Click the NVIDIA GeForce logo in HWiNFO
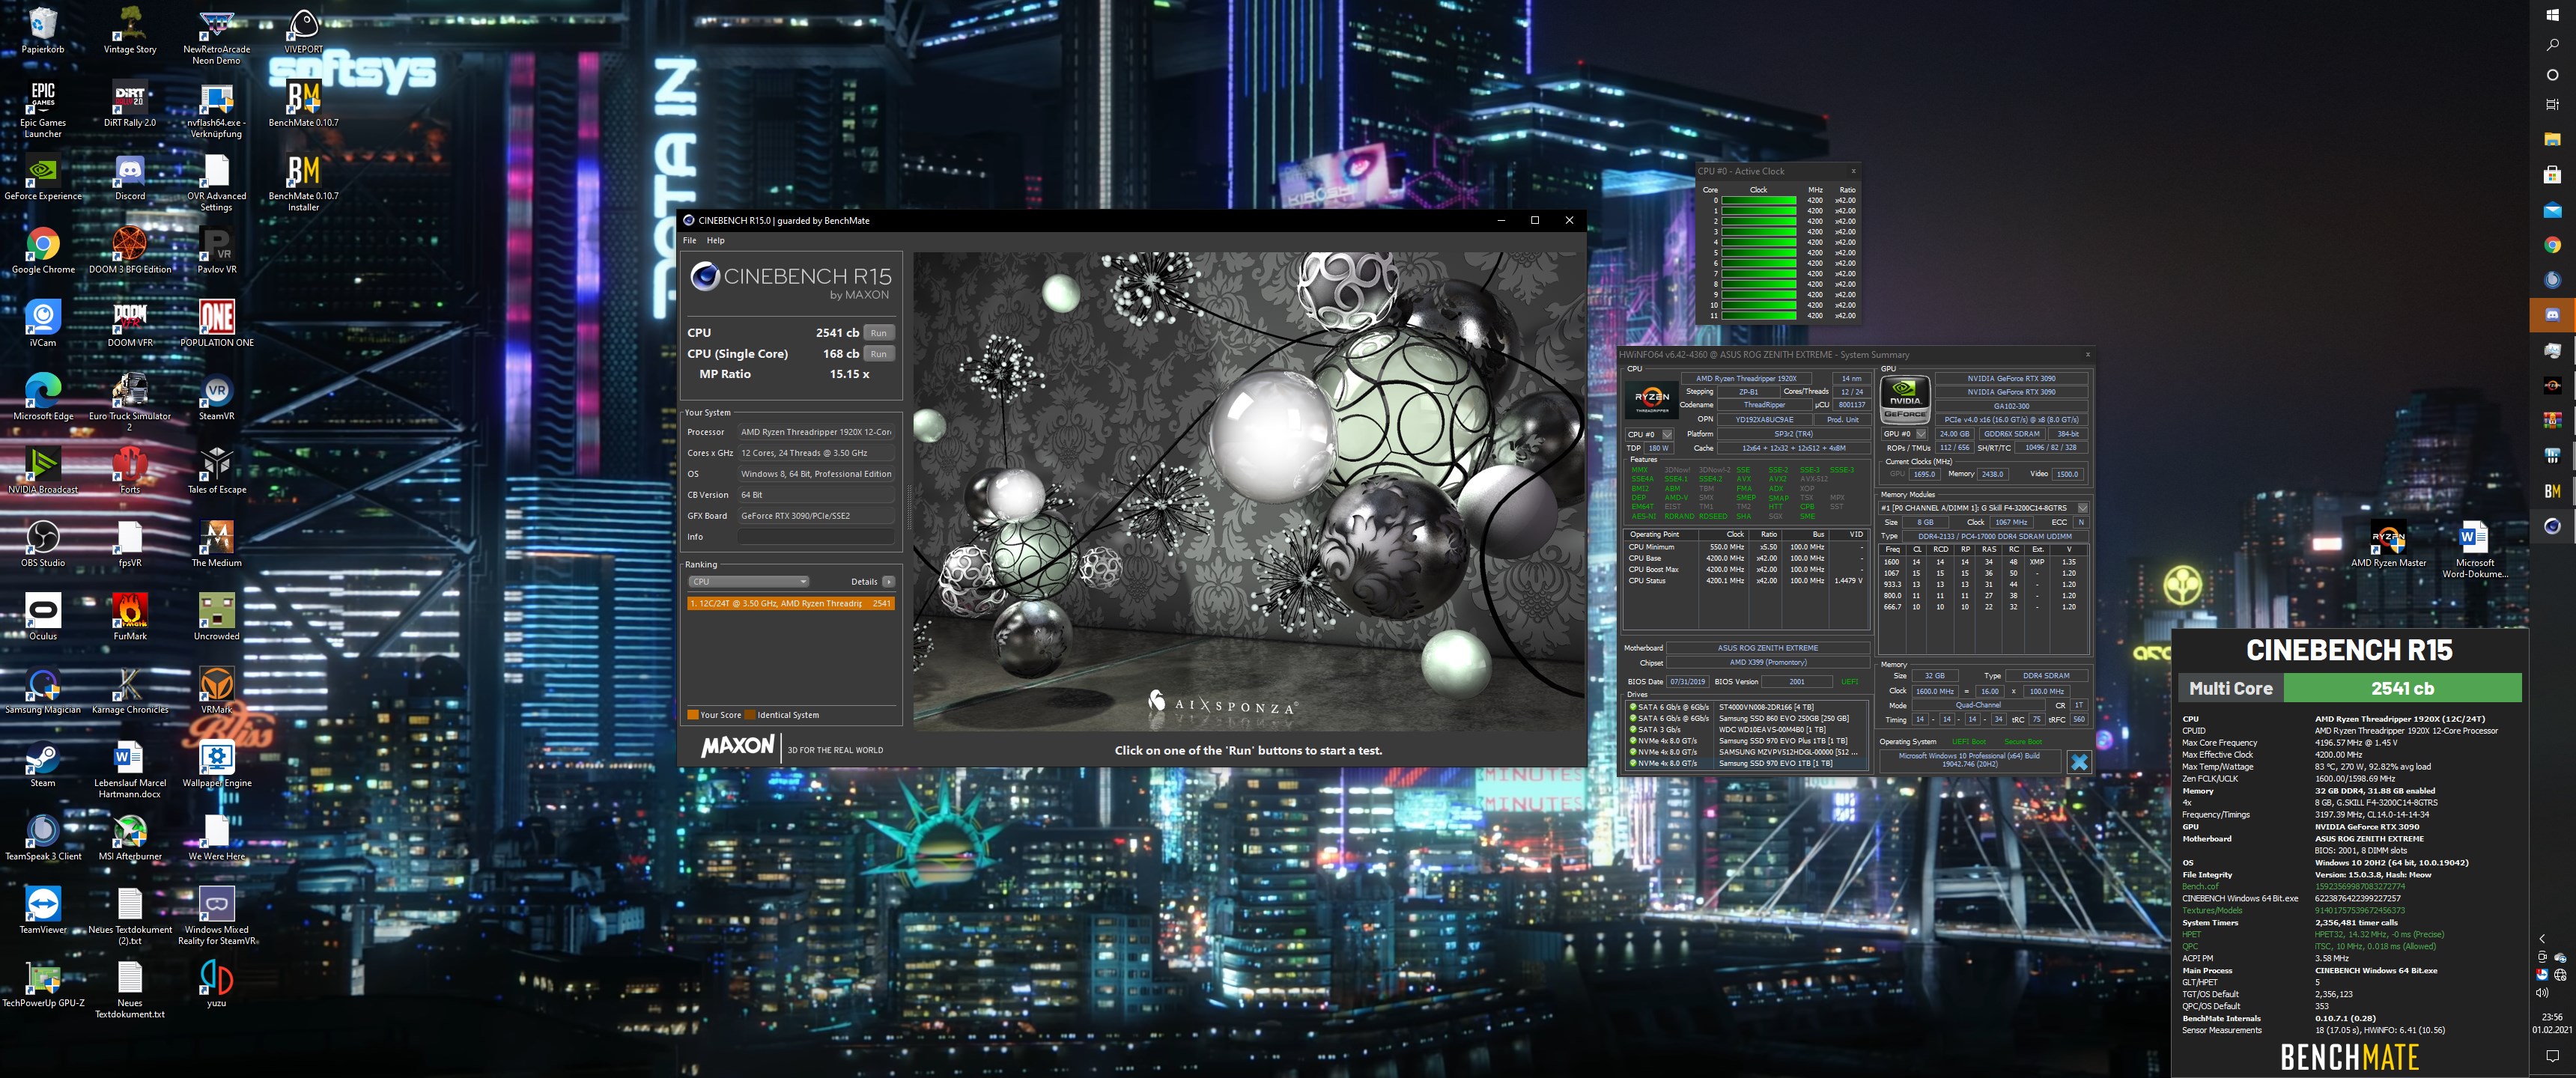Screen dimensions: 2576x1078 (x=1905, y=401)
